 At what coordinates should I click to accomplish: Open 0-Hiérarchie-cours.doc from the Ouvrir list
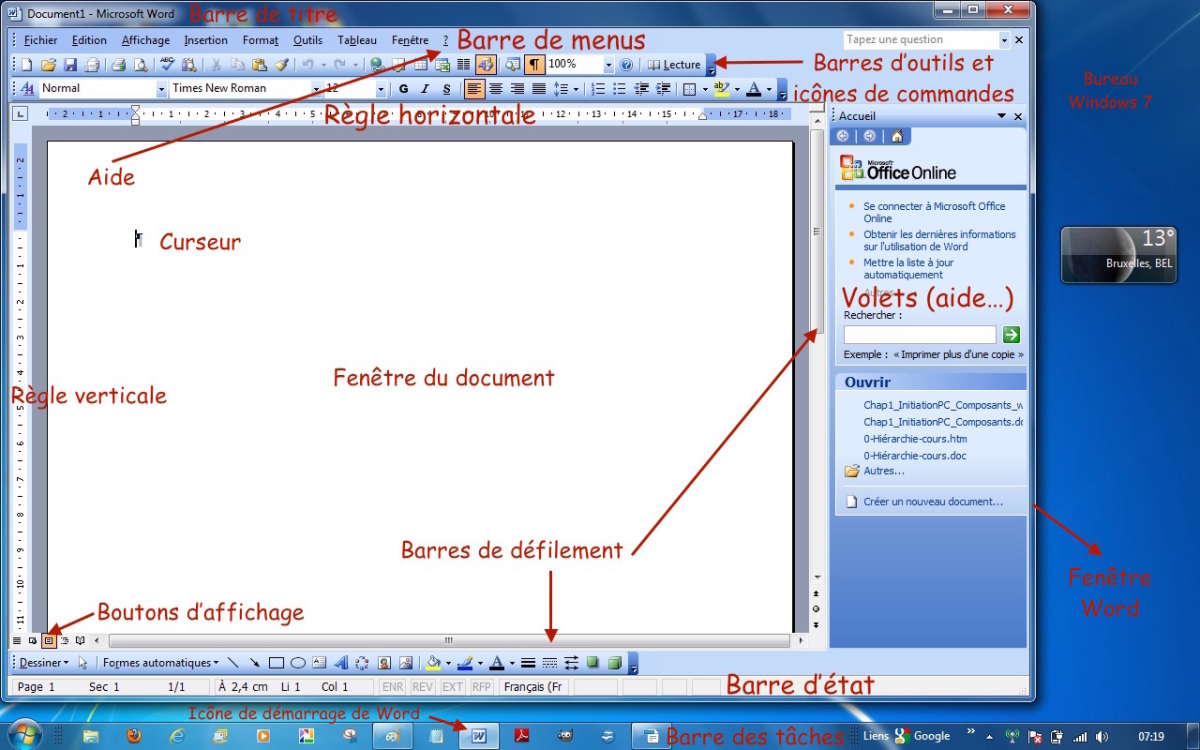(x=915, y=456)
